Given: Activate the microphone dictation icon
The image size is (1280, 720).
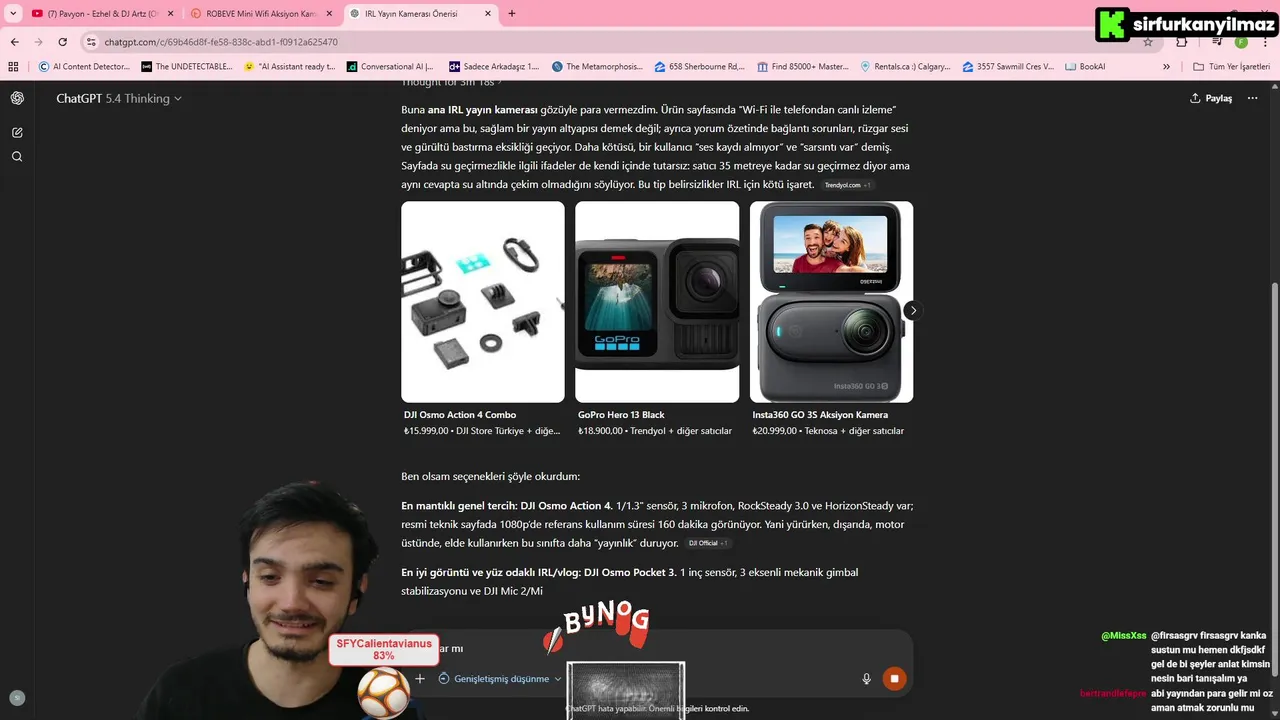Looking at the screenshot, I should (x=867, y=678).
